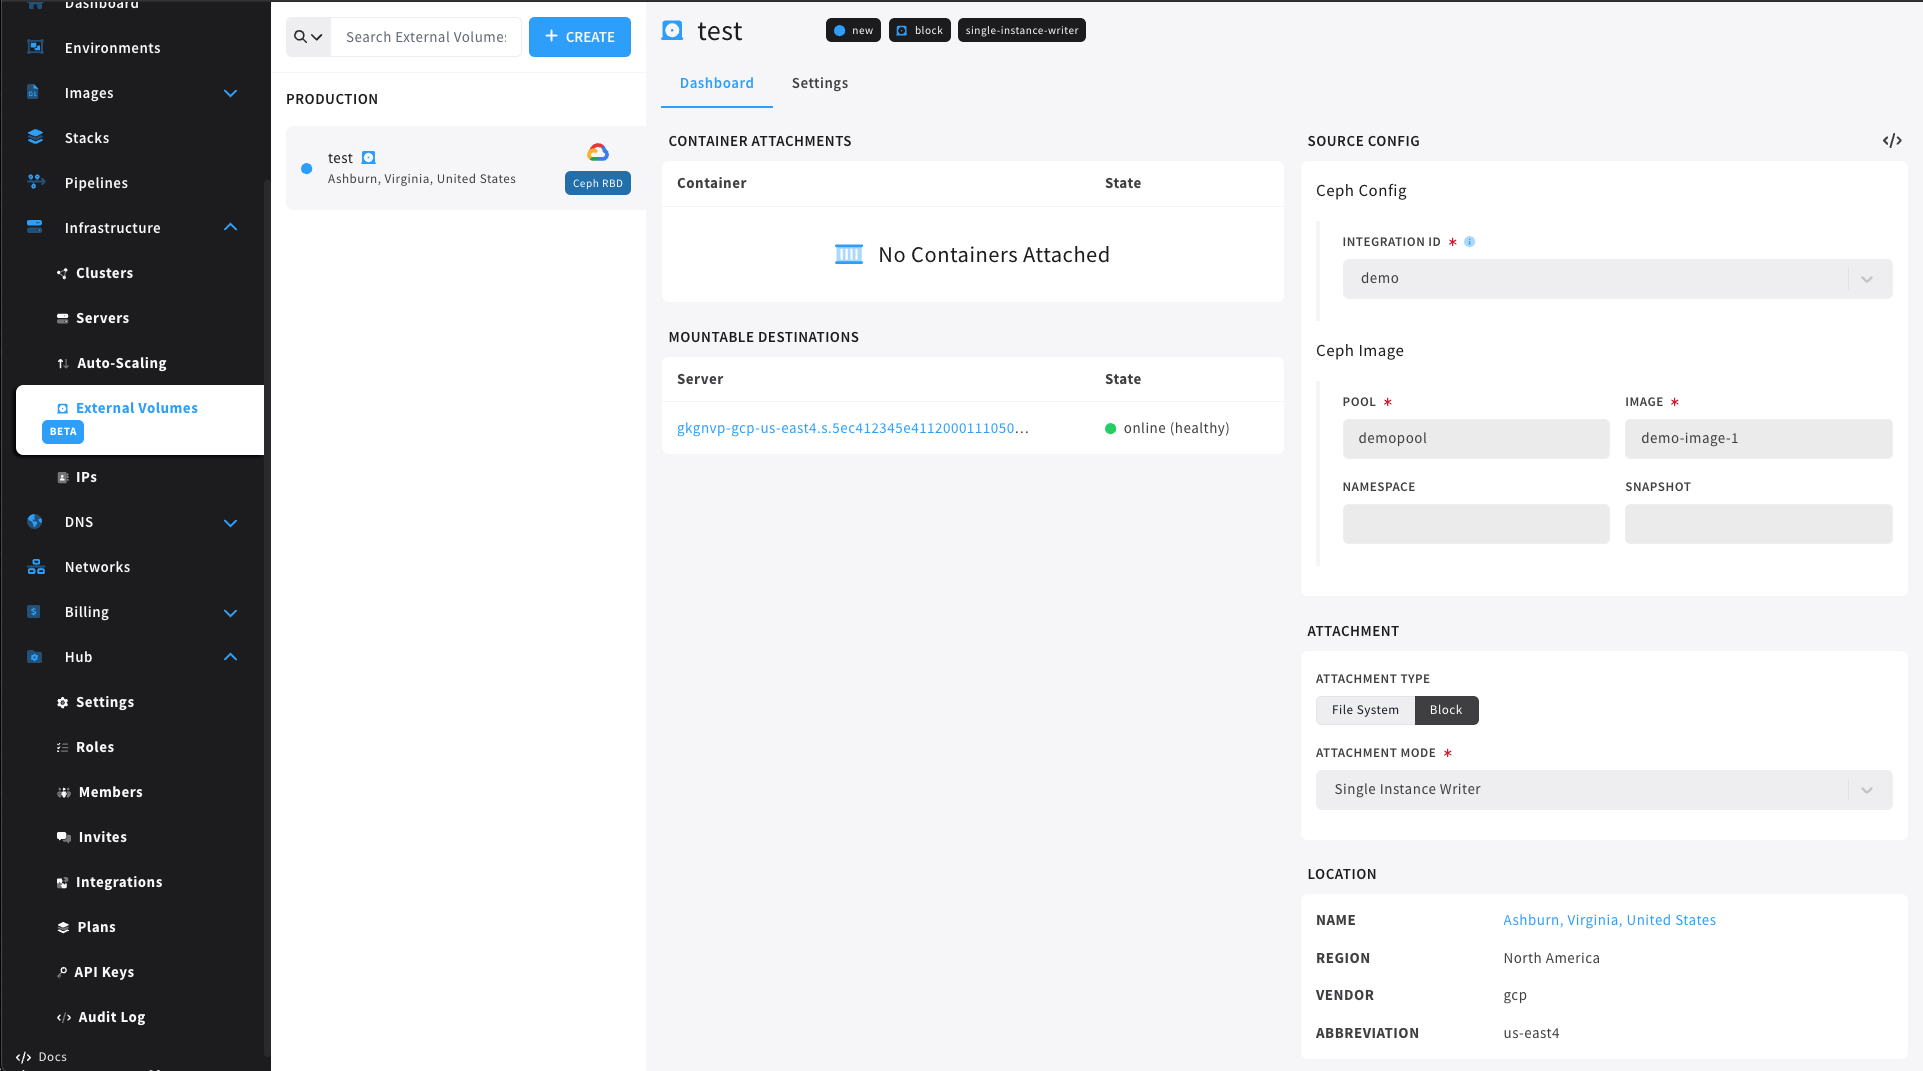Open the Networks section
The image size is (1923, 1071).
[97, 566]
